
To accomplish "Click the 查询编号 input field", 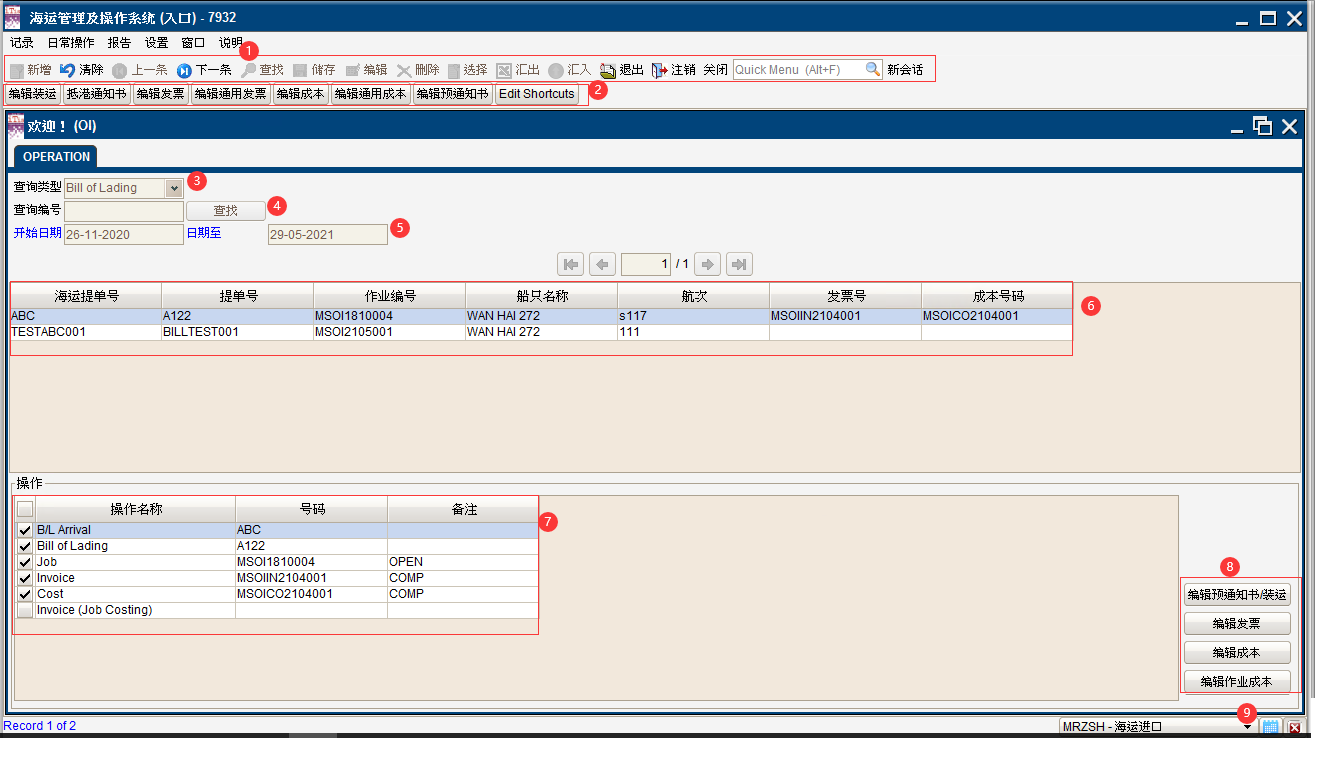I will [124, 211].
